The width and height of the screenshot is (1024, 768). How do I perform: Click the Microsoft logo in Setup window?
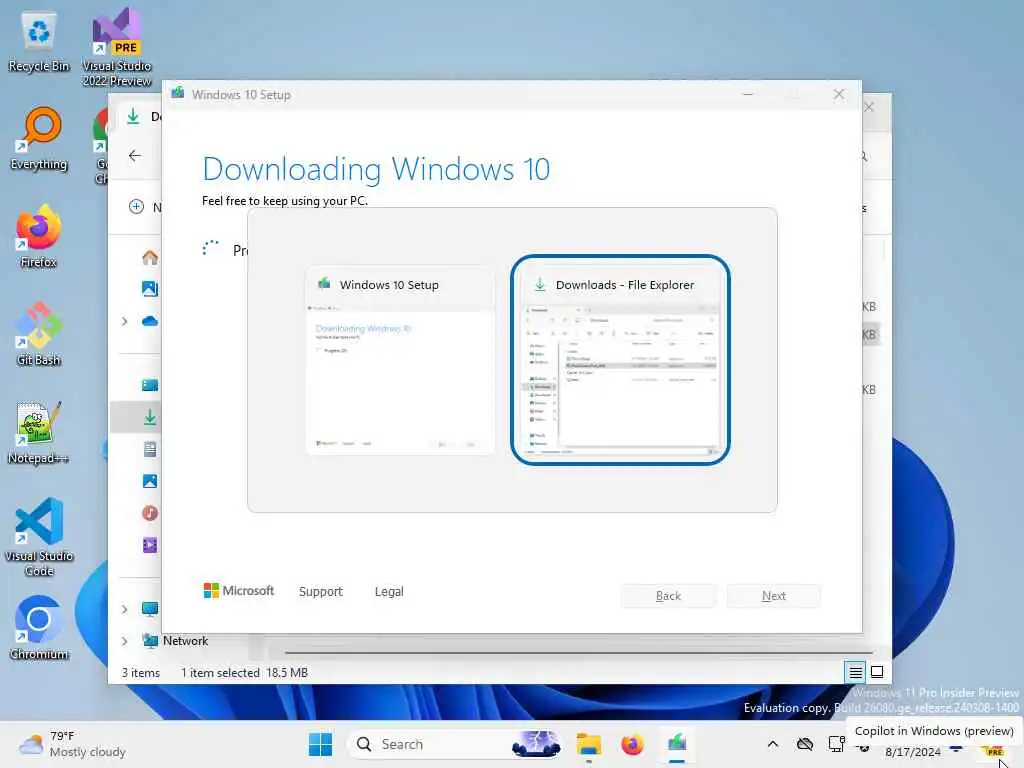coord(239,590)
